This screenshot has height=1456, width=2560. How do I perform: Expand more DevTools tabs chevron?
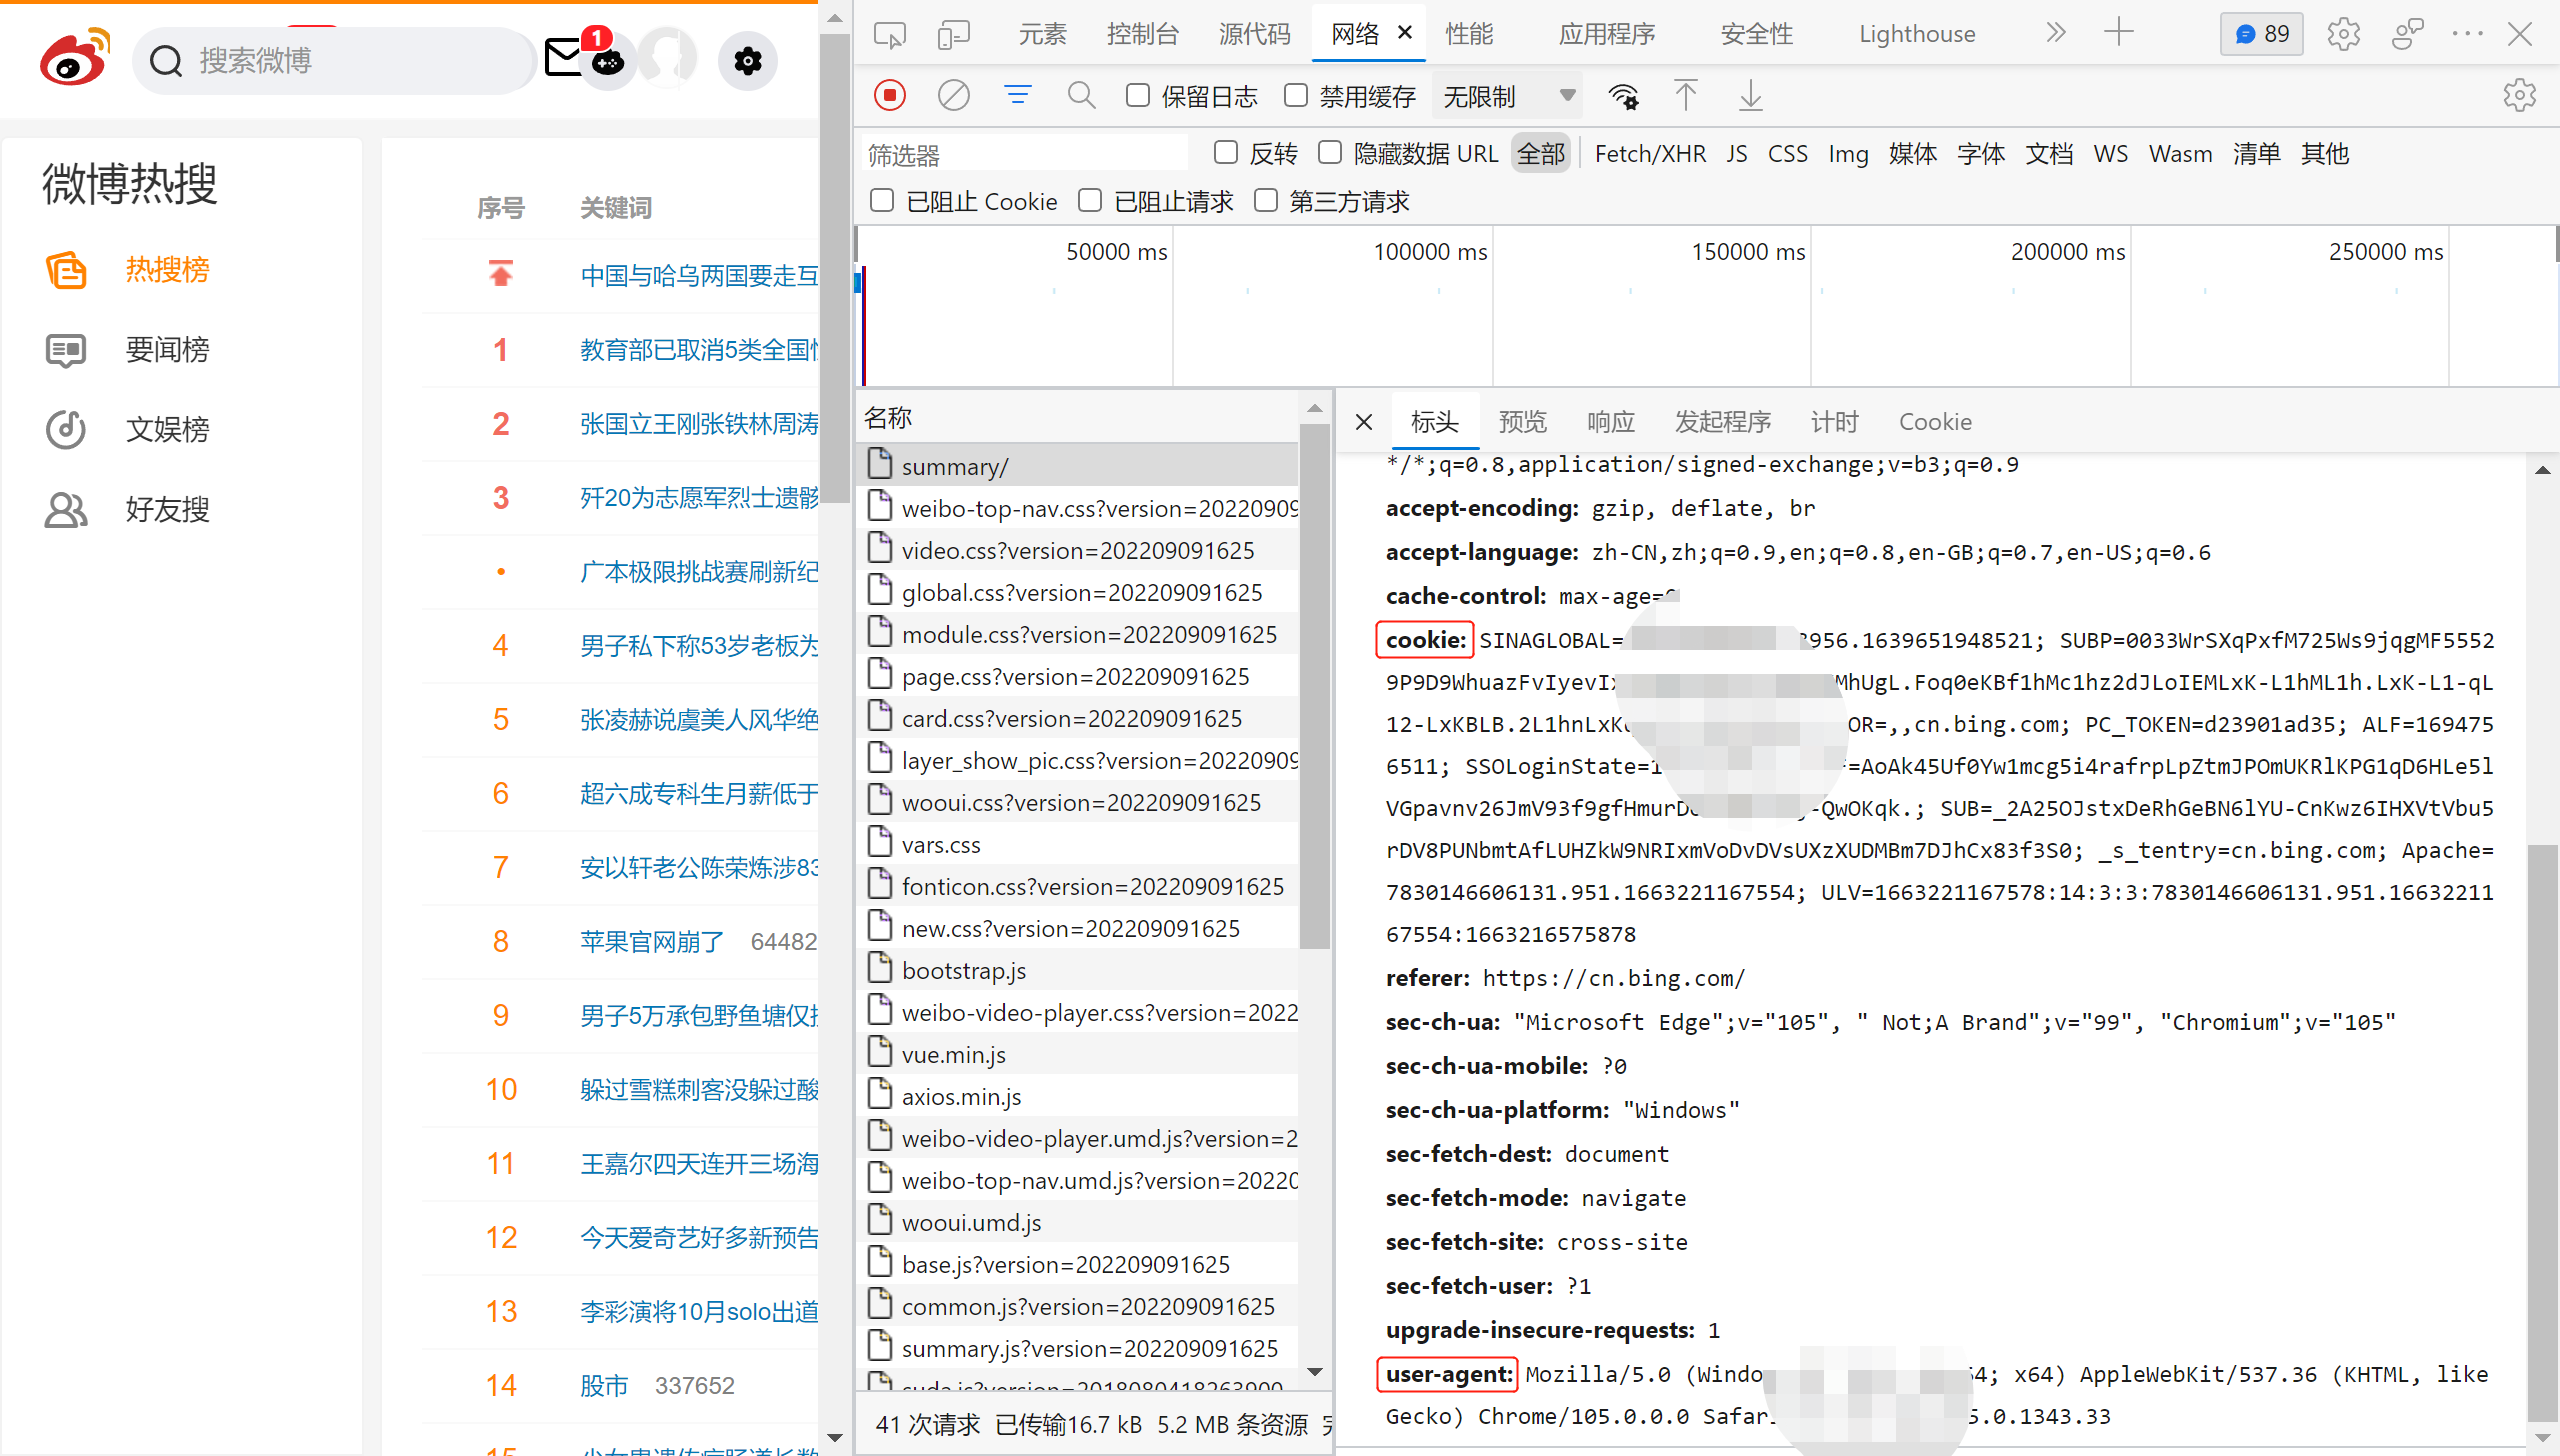[2055, 33]
